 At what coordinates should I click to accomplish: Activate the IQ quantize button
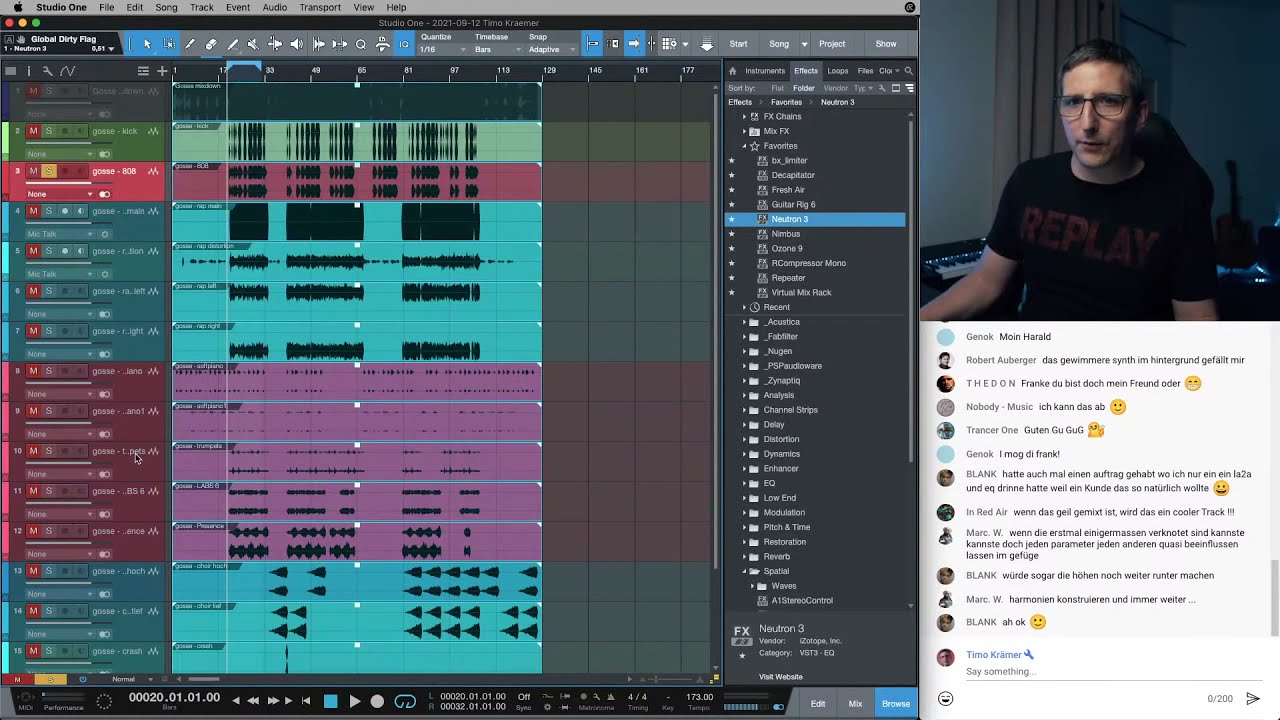tap(404, 44)
